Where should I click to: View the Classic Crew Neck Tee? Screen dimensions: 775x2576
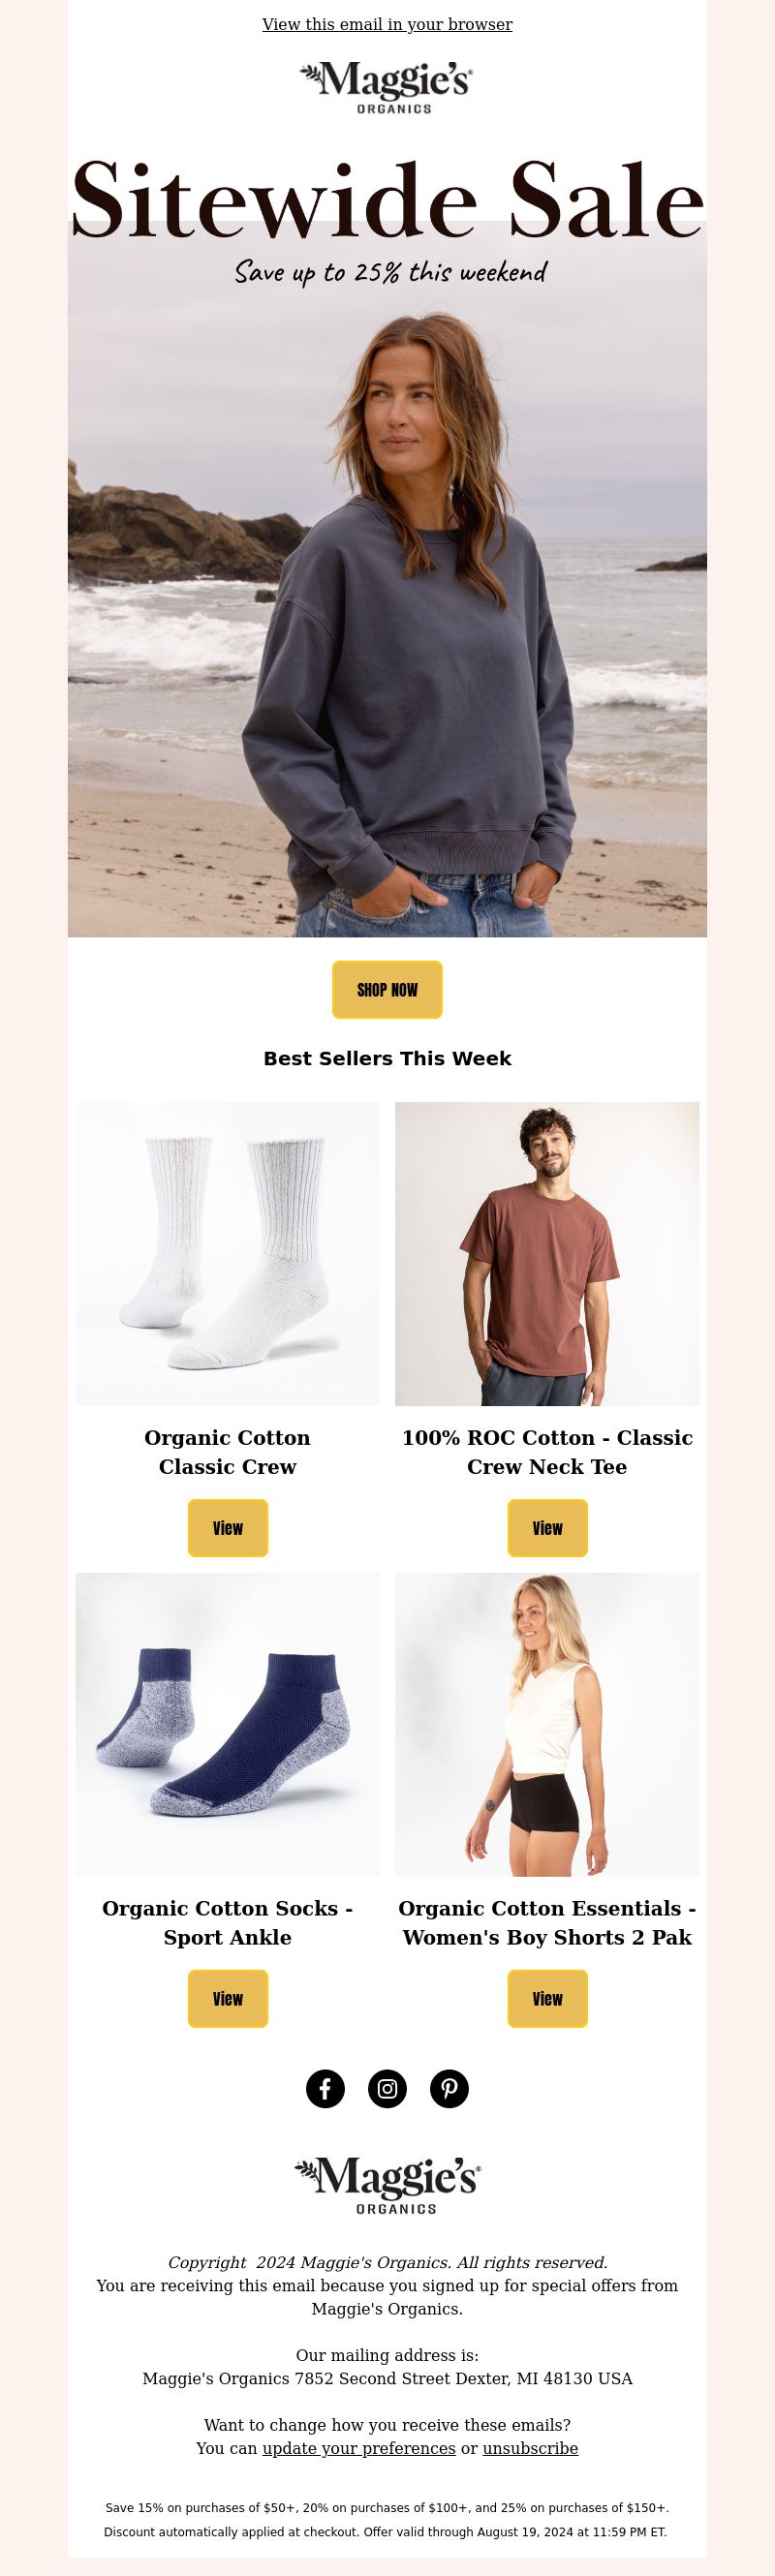pos(547,1527)
